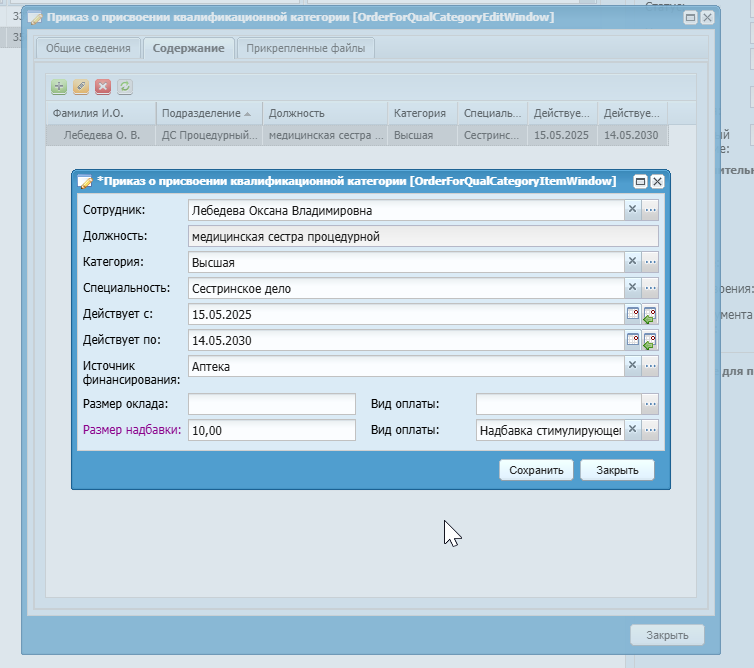Clear the Категория field
The image size is (754, 668).
[x=632, y=262]
